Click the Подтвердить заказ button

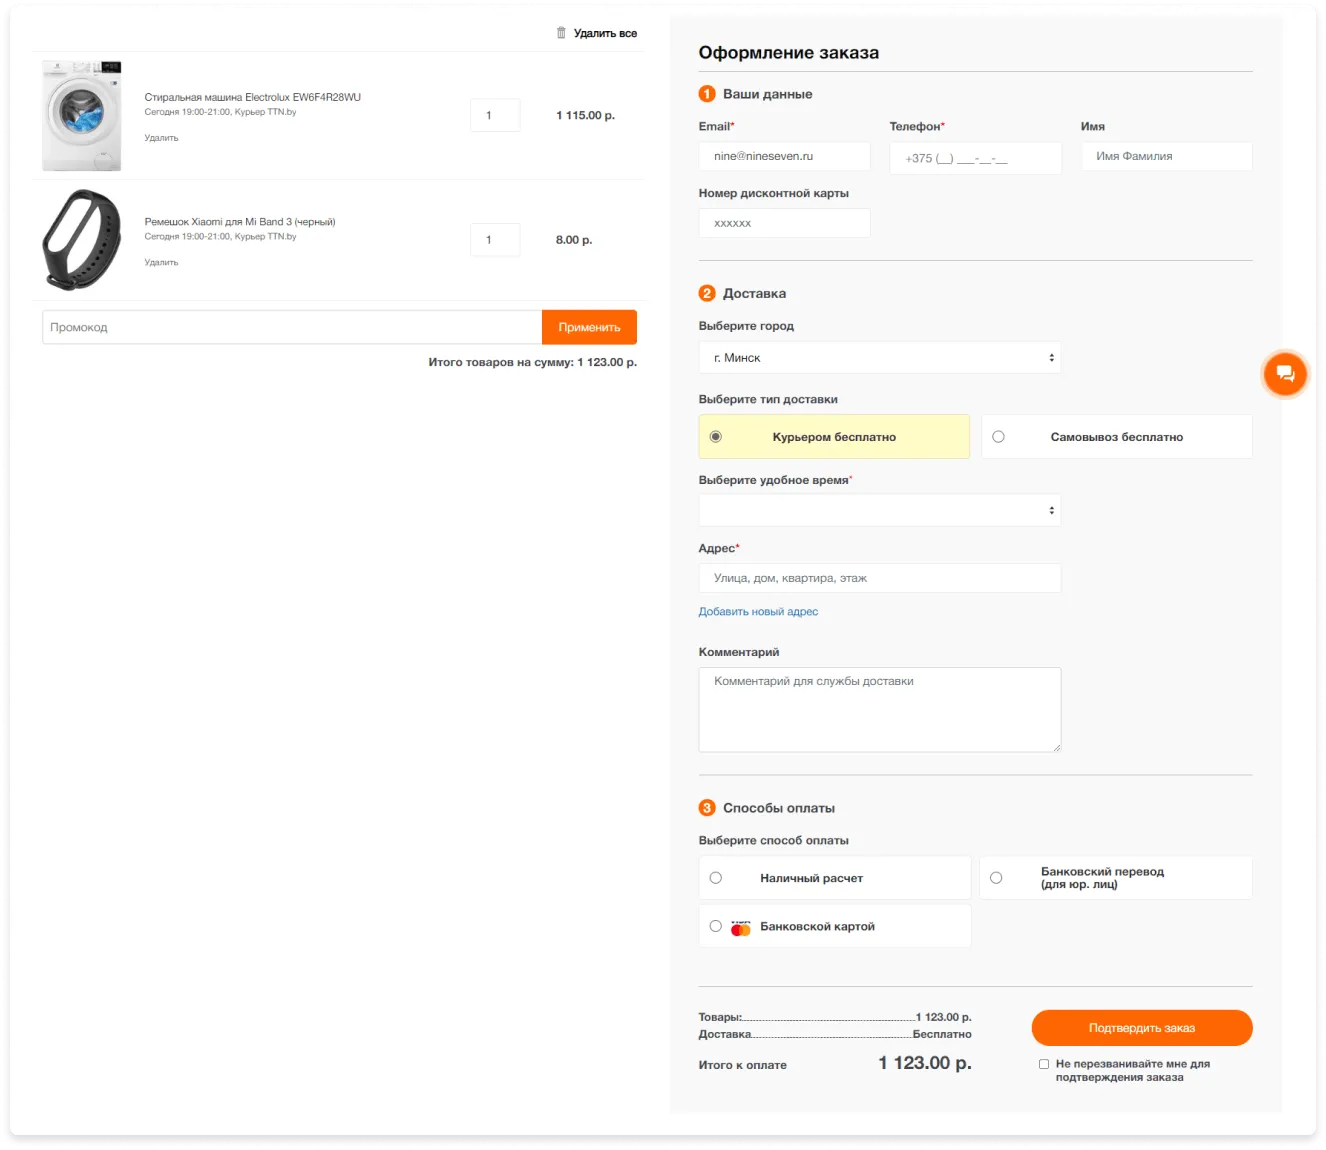click(x=1141, y=1028)
